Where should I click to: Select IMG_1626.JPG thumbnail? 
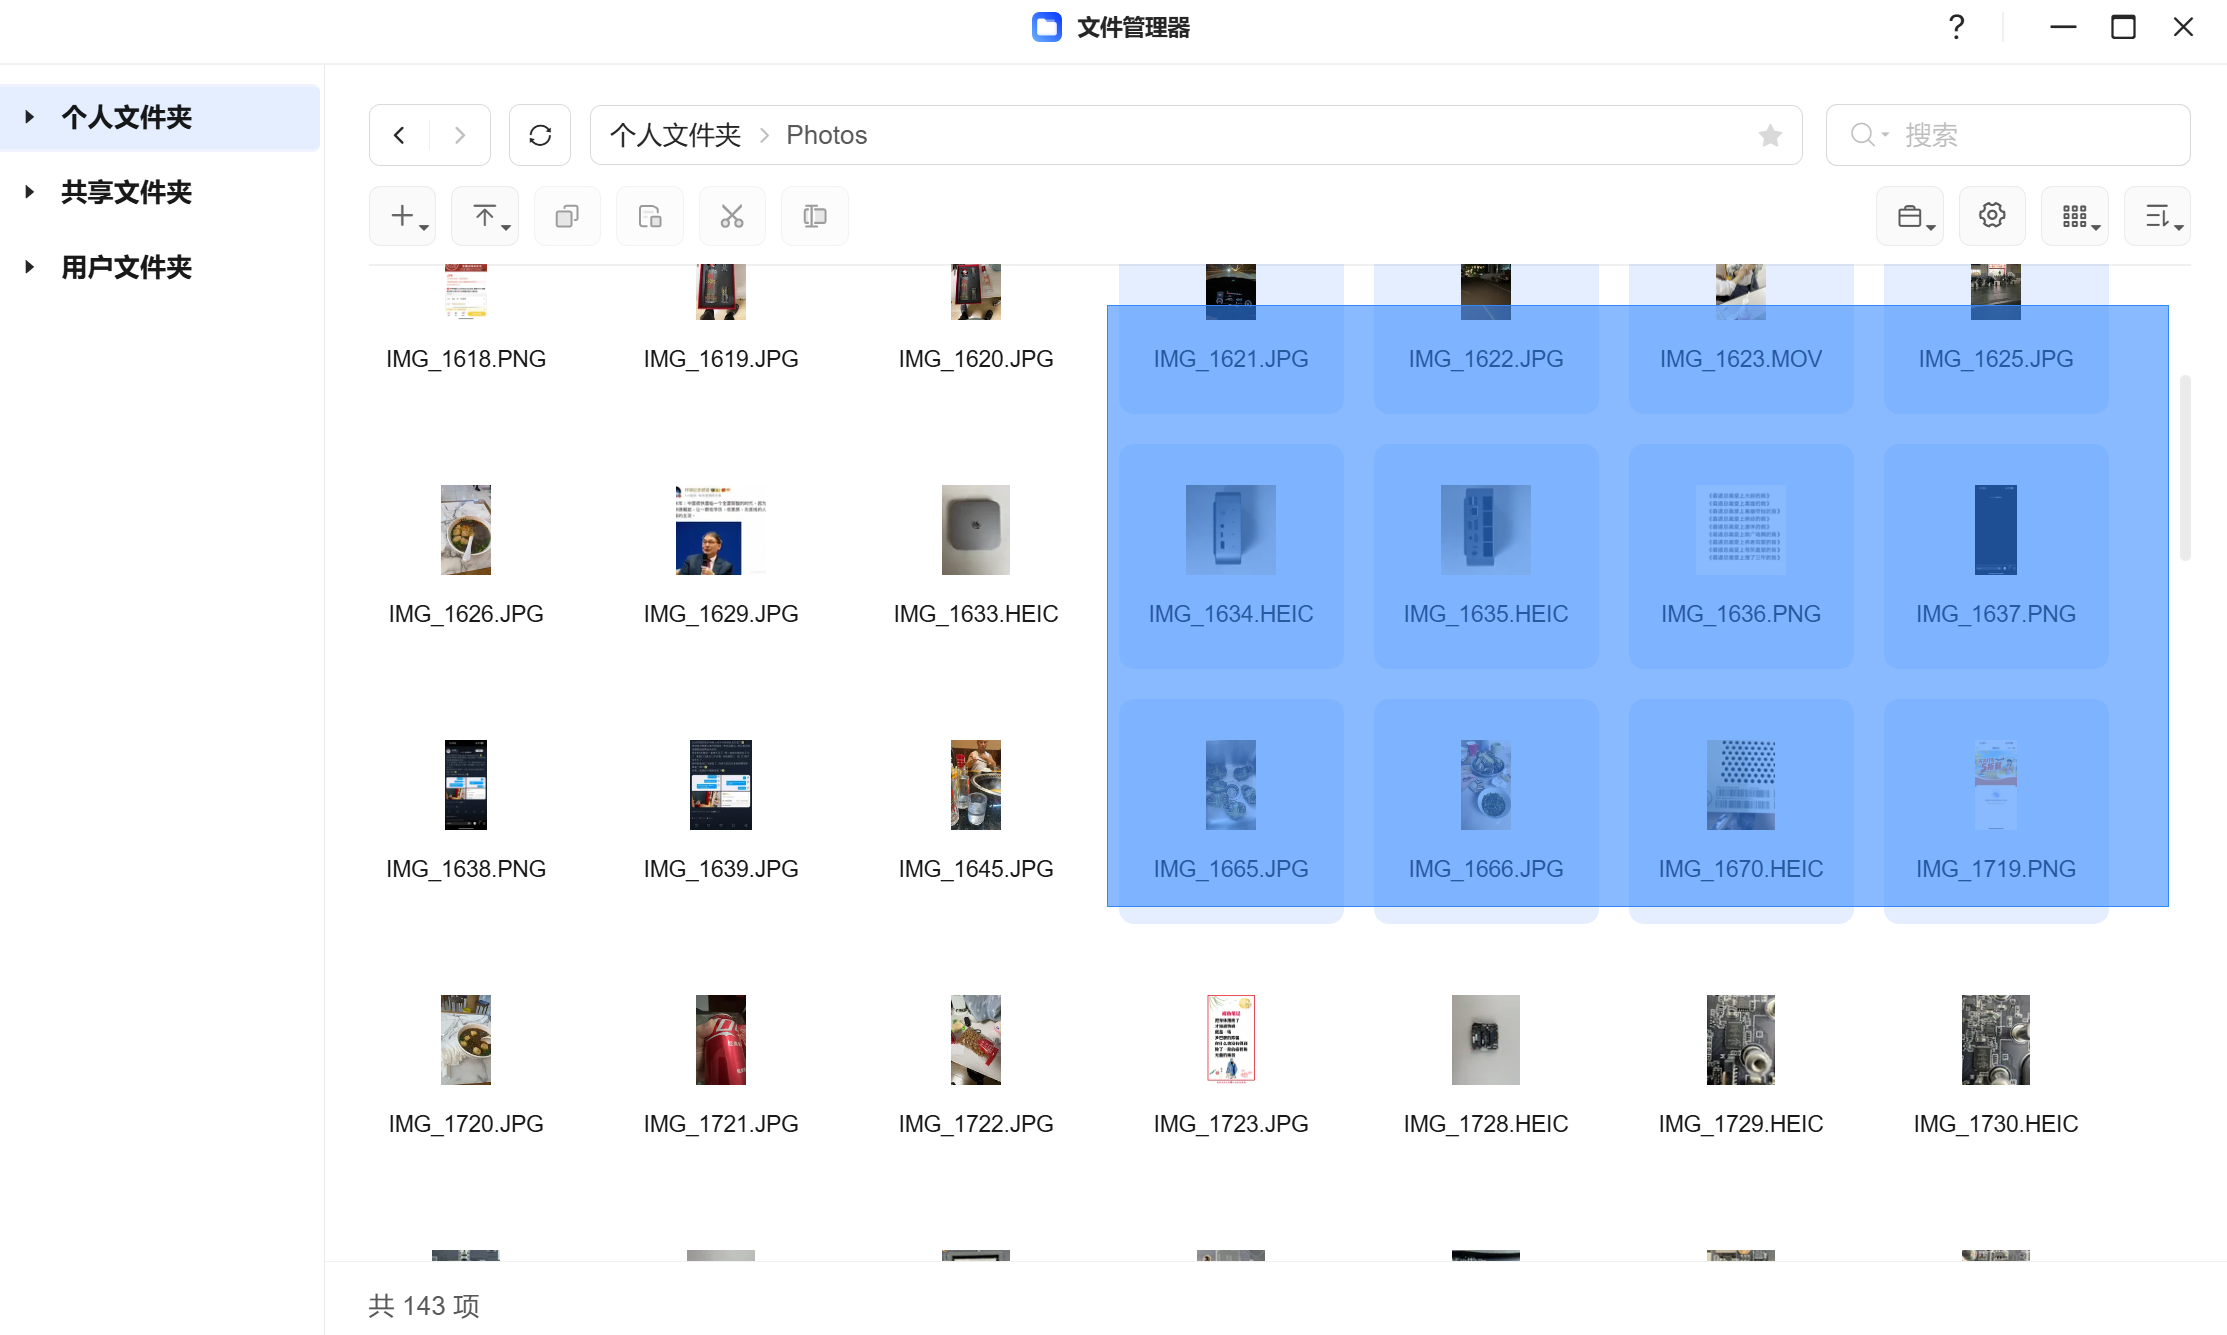(466, 530)
